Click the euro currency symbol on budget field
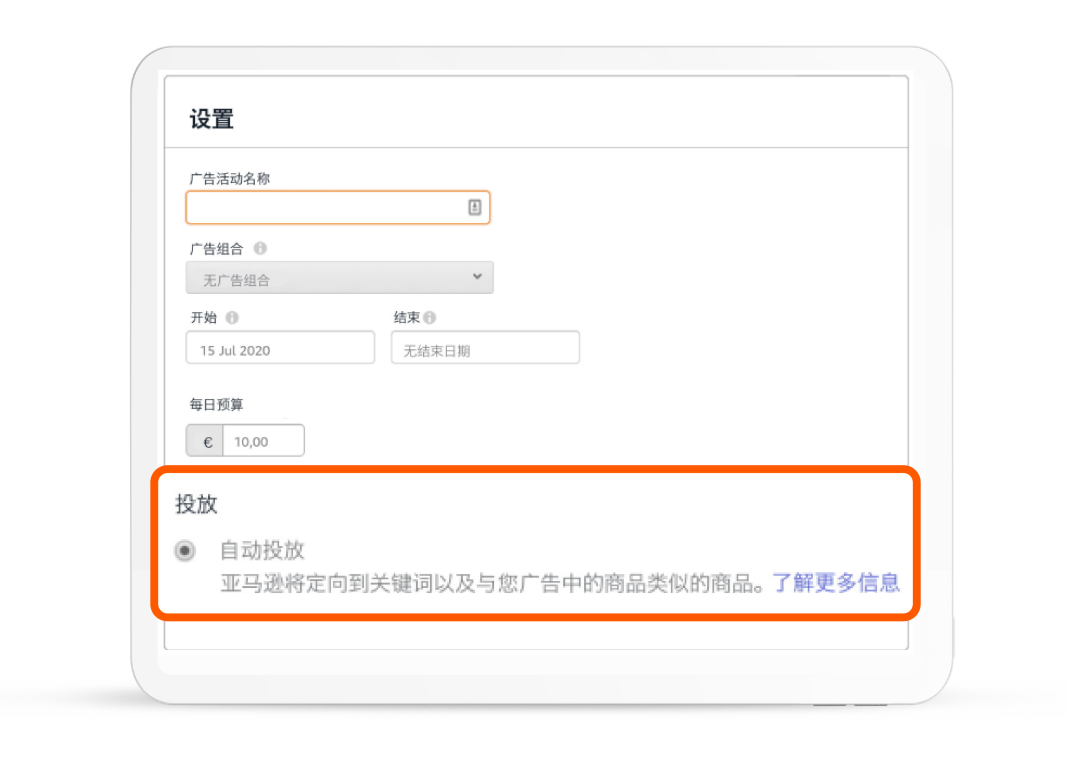Screen dimensions: 1080x758 [205, 440]
